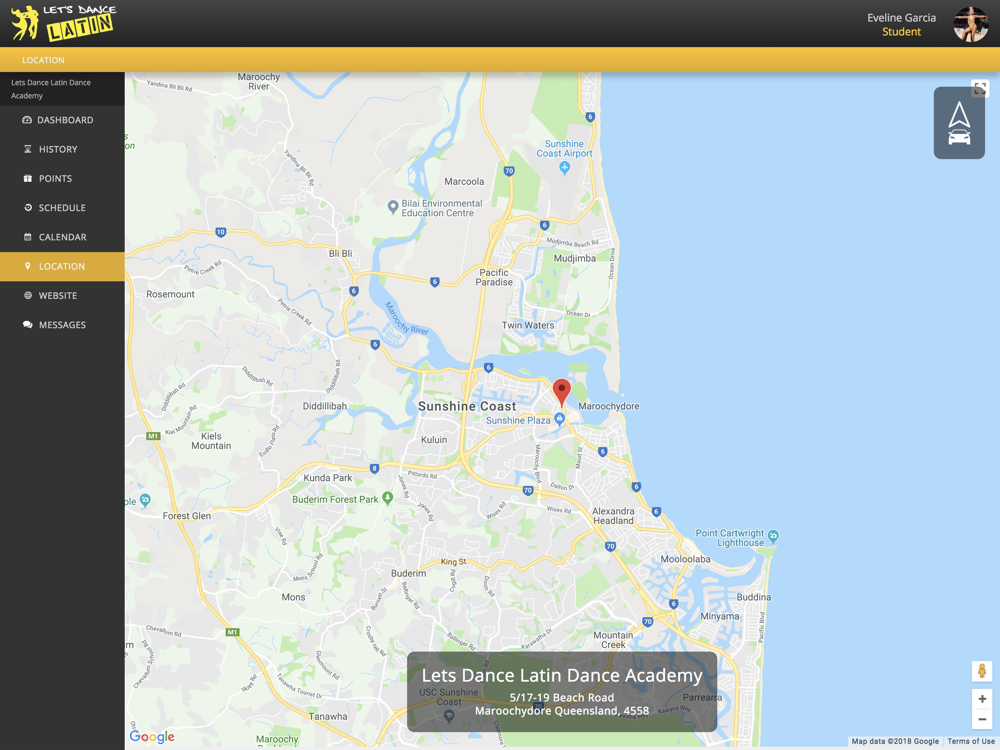The height and width of the screenshot is (750, 1000).
Task: Click the Rosemount map label
Action: point(170,294)
